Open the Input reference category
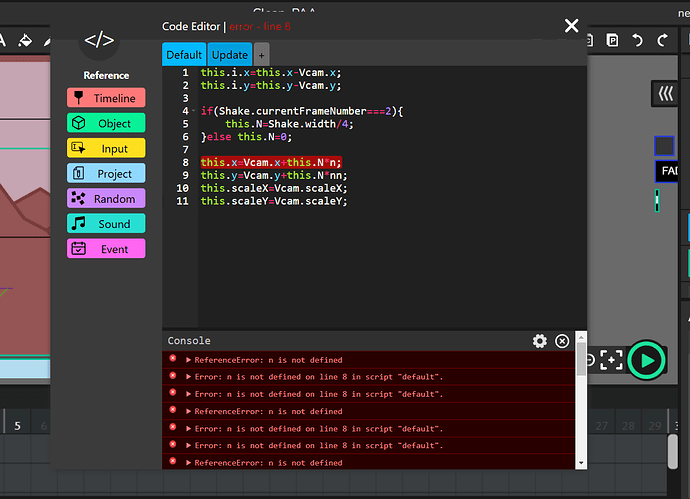This screenshot has width=690, height=499. 106,148
